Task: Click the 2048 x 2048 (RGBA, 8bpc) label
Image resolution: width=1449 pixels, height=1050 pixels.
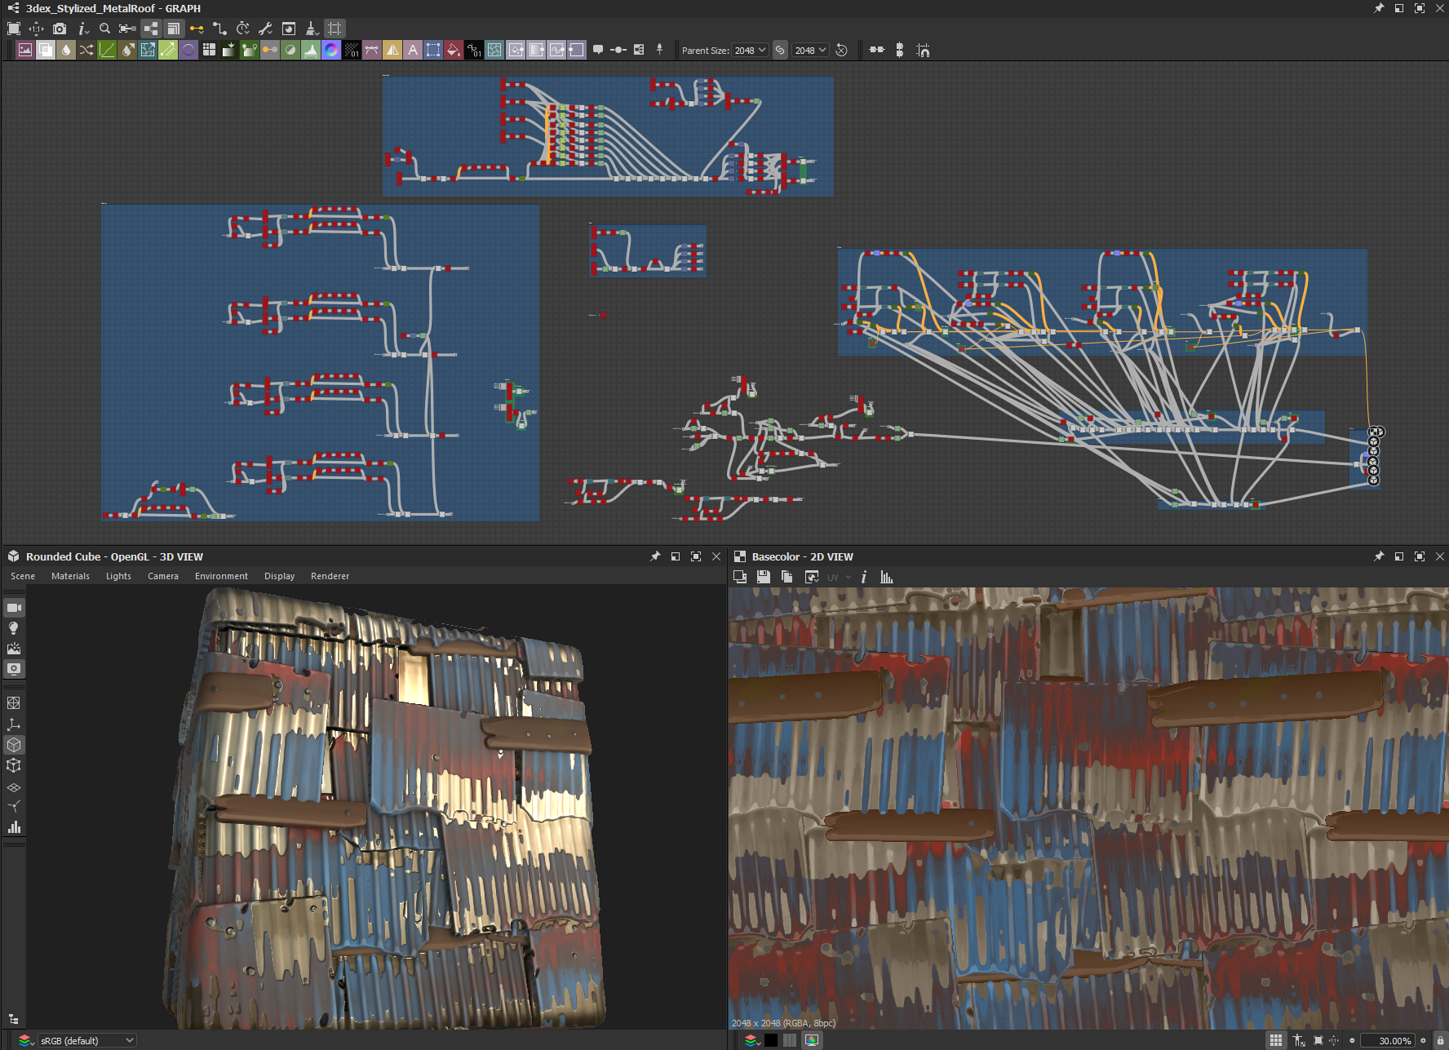Action: [x=783, y=1023]
